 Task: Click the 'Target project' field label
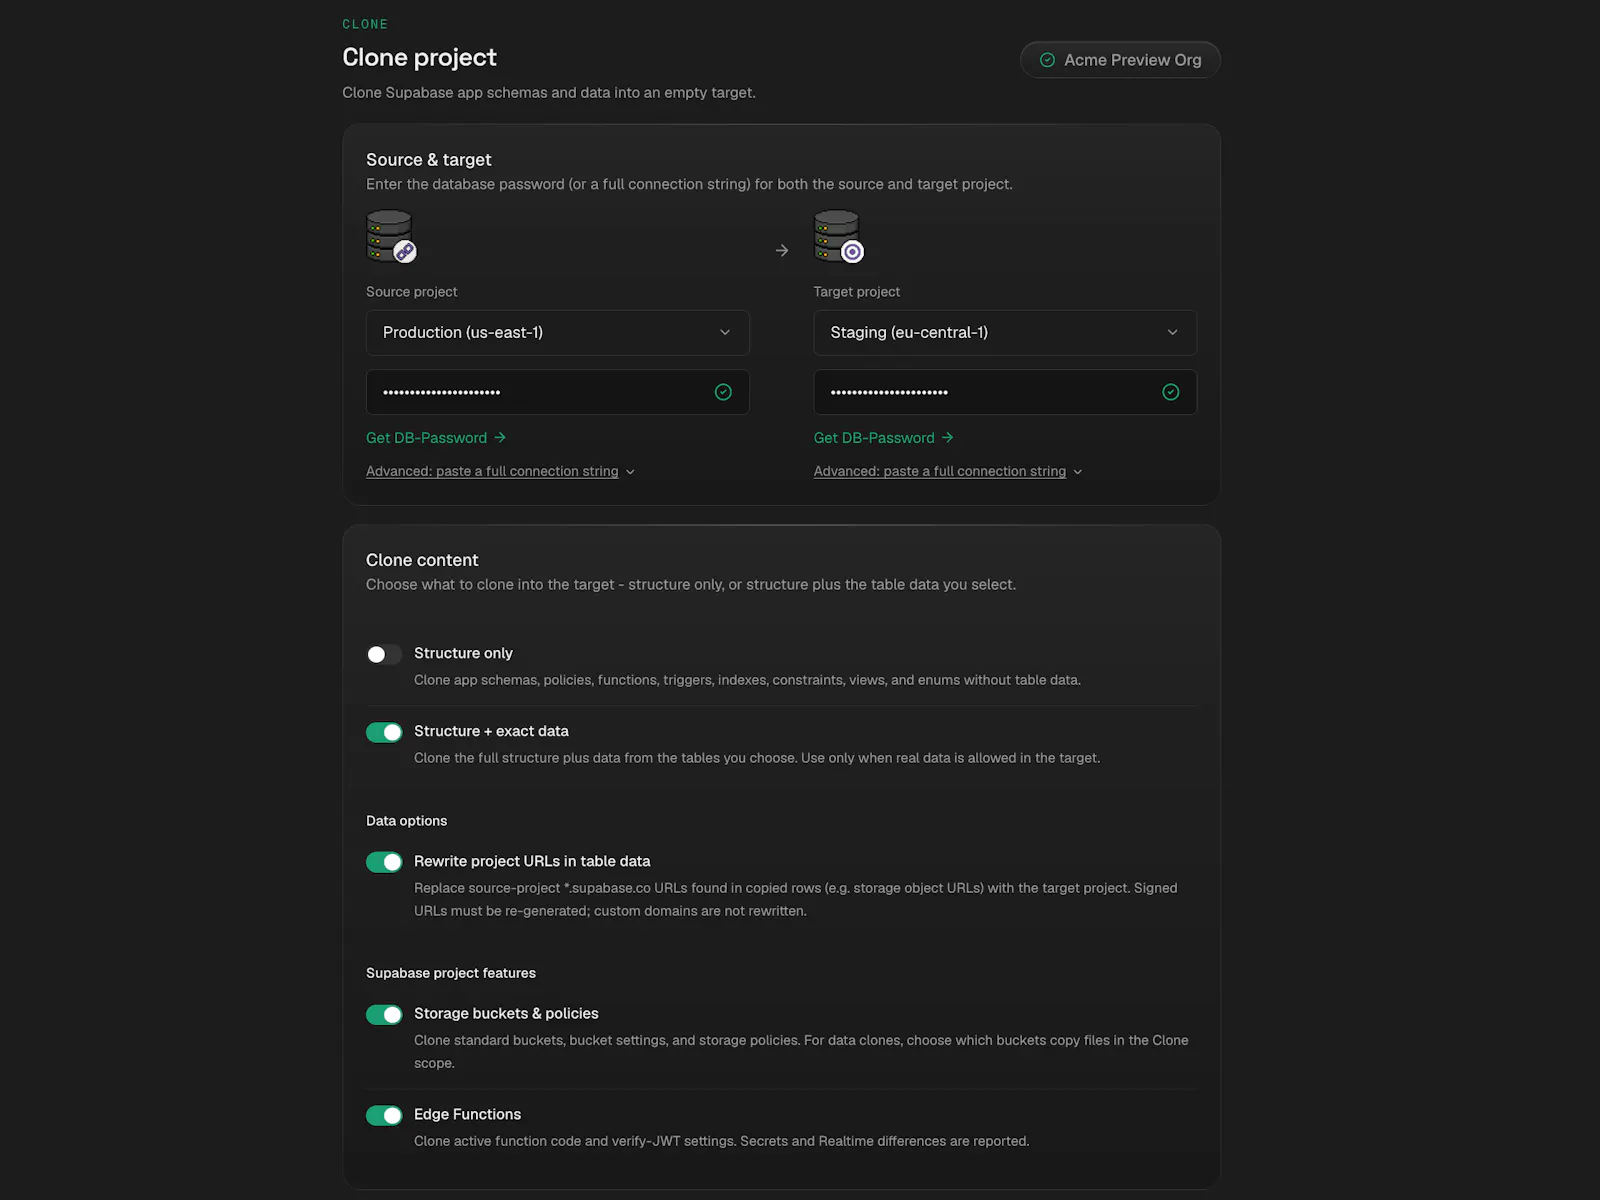click(857, 292)
